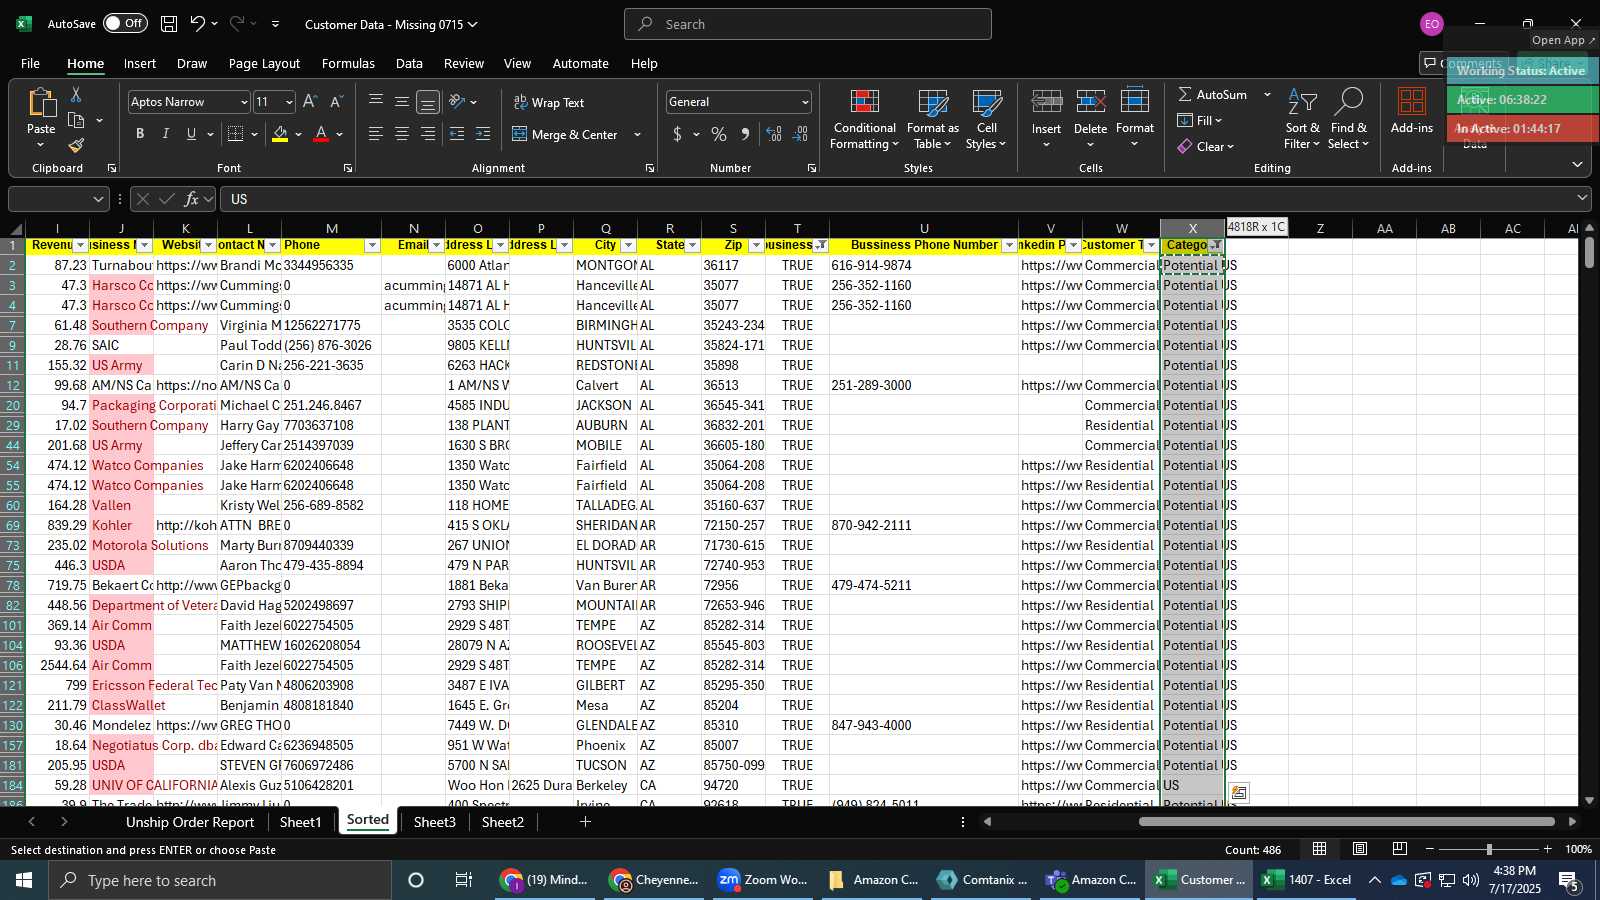Switch to the Formulas ribbon tab
Screen dimensions: 1600x900
pyautogui.click(x=348, y=63)
